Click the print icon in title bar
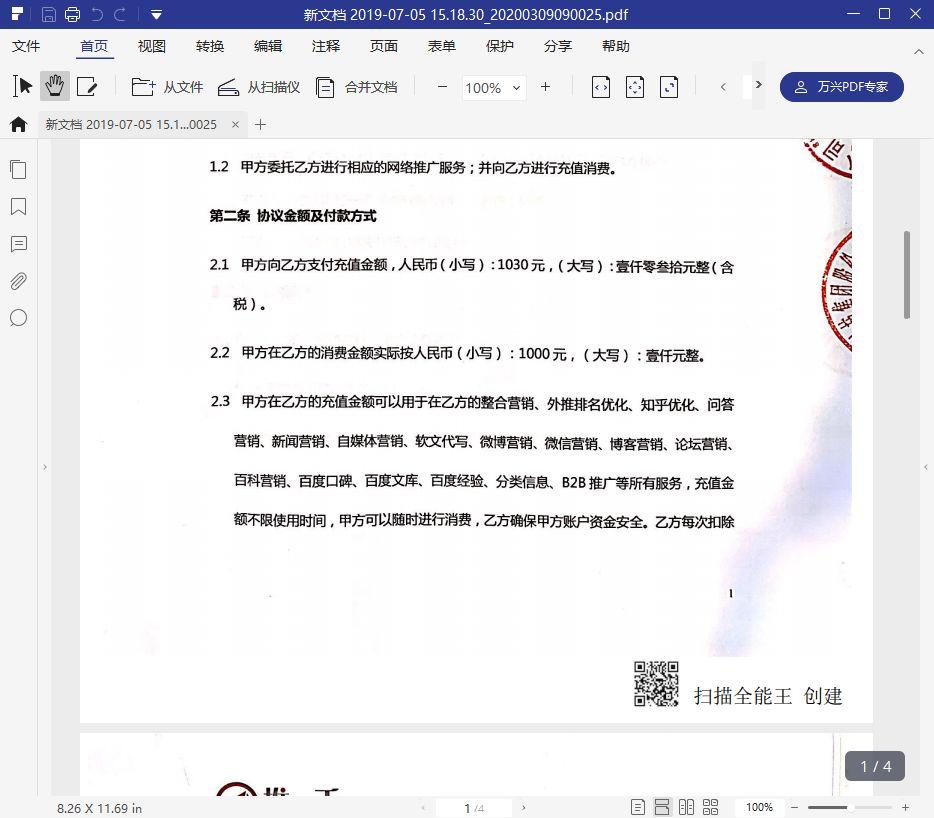The width and height of the screenshot is (934, 818). 73,14
